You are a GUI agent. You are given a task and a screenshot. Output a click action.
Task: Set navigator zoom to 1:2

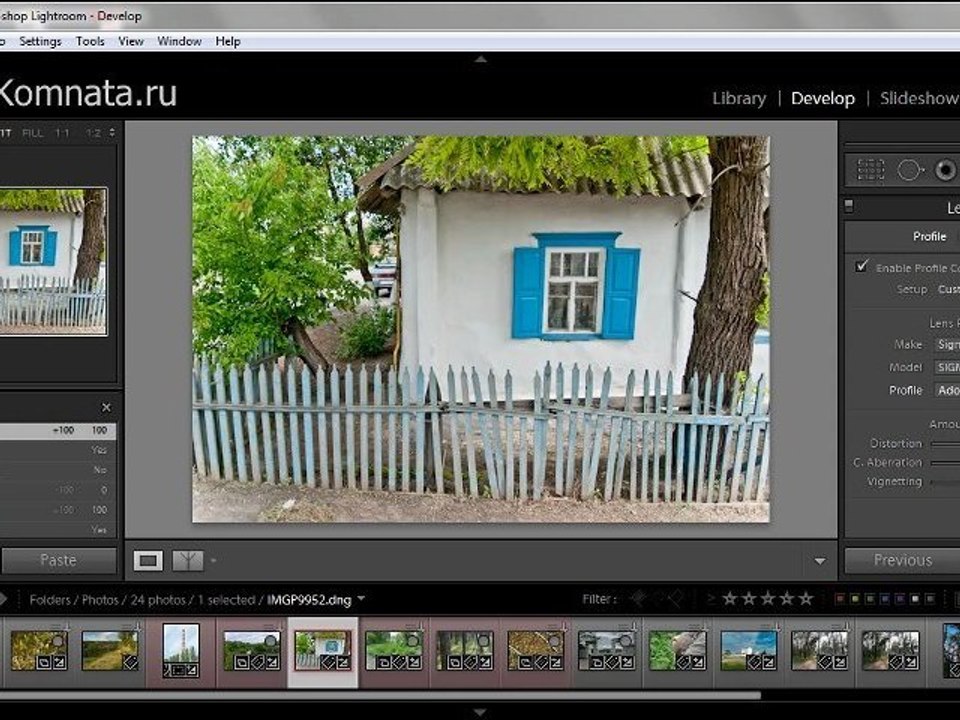[x=93, y=133]
